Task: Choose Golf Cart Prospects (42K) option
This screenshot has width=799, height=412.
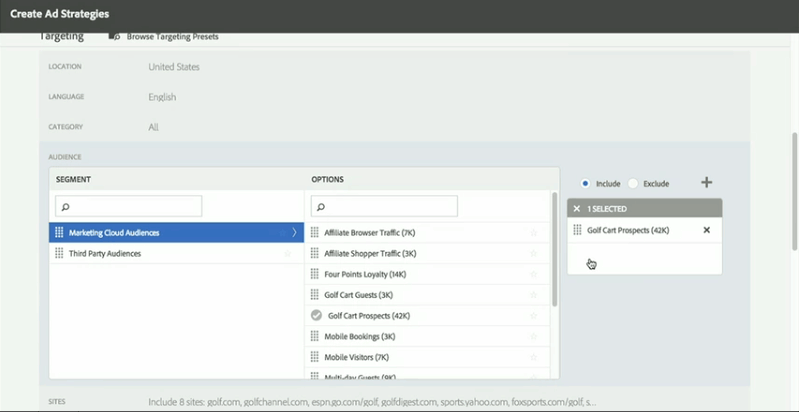Action: pyautogui.click(x=427, y=316)
